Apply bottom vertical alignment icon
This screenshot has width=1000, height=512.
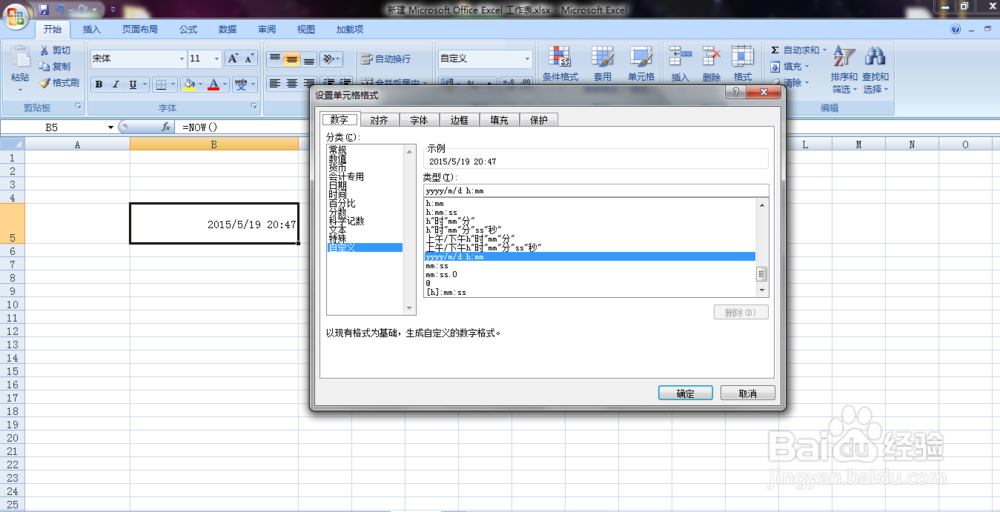point(309,59)
